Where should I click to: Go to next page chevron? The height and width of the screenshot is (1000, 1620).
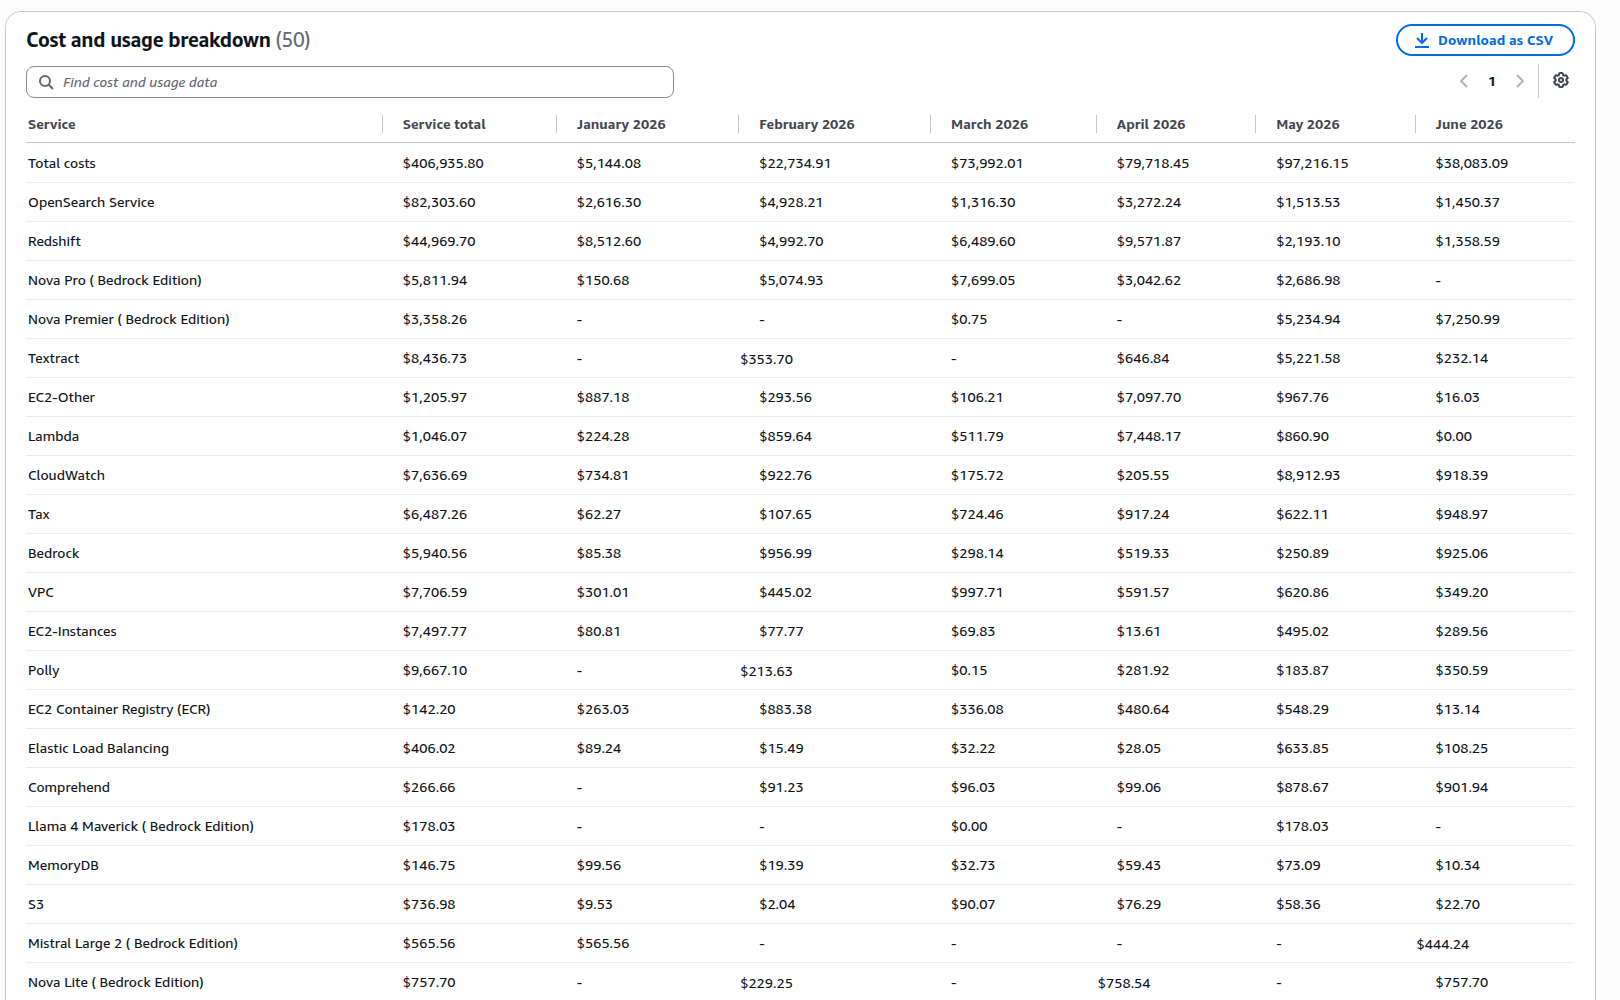tap(1520, 81)
